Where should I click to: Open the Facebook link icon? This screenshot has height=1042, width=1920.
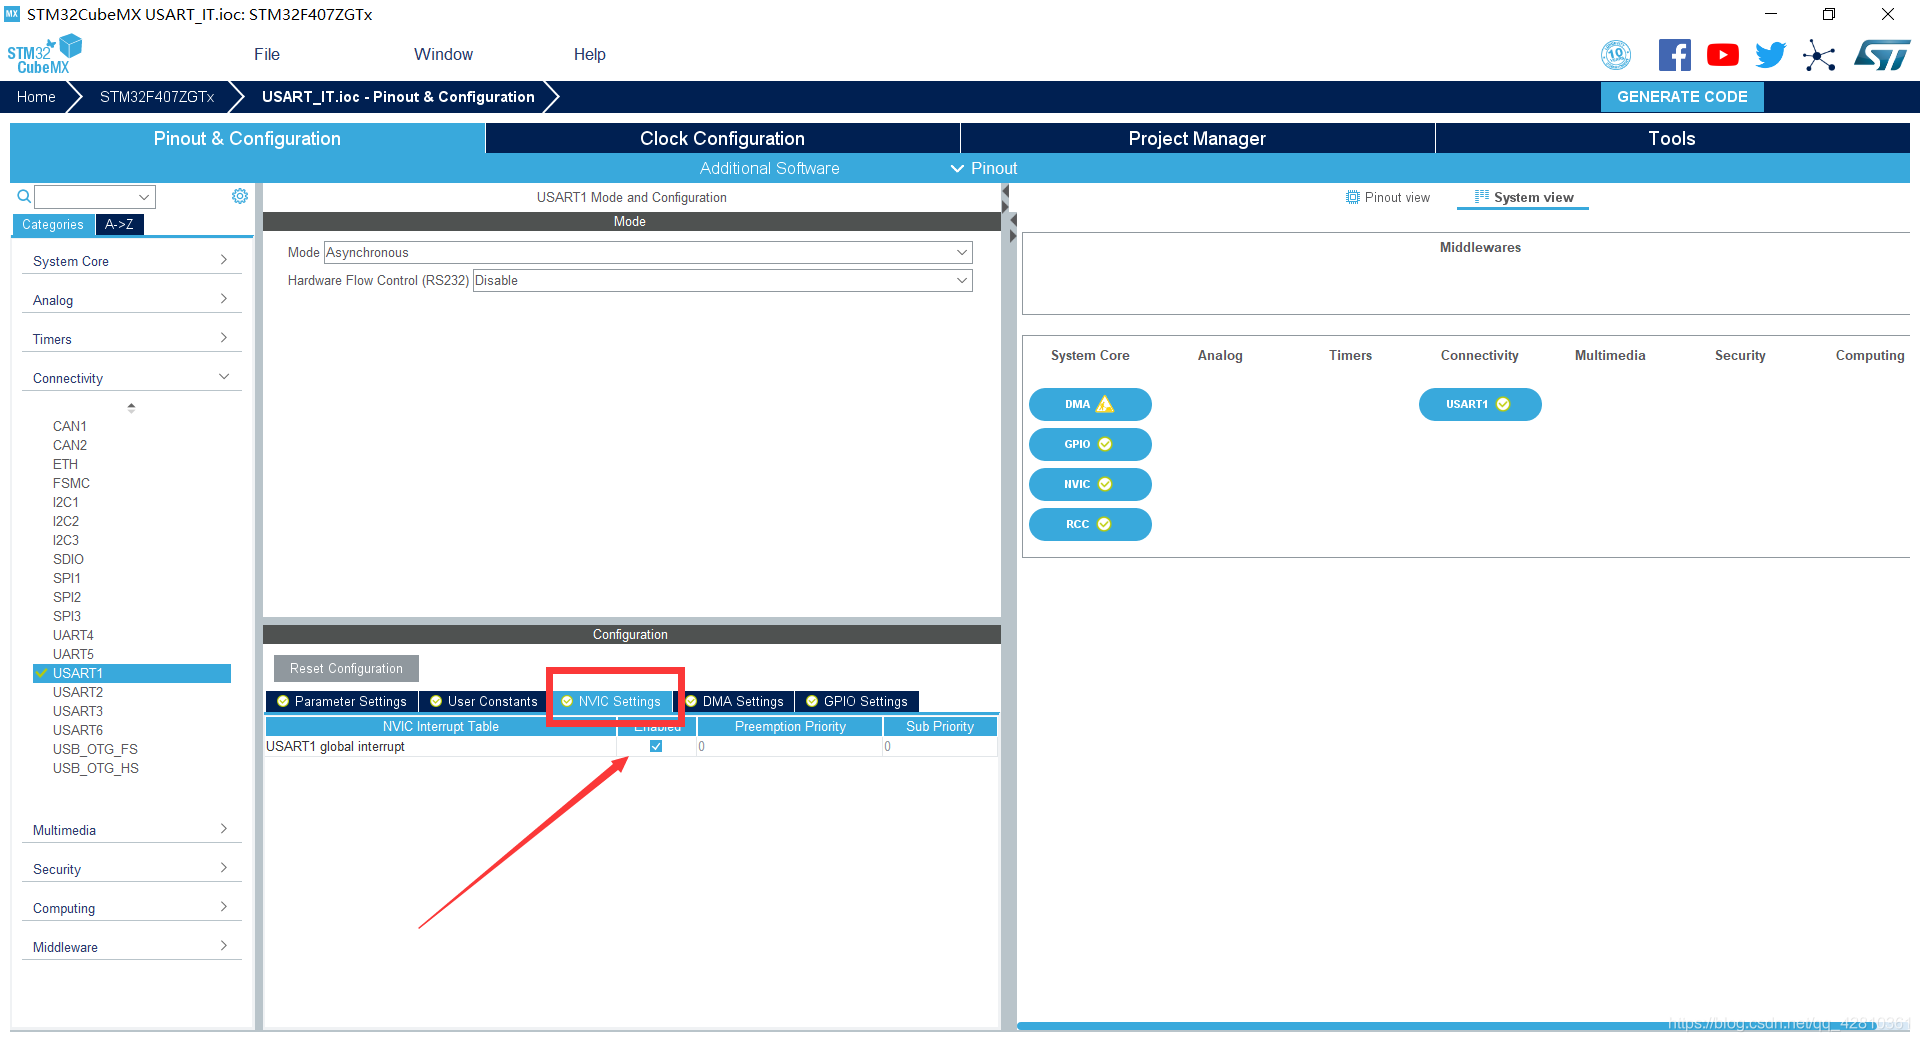click(x=1674, y=55)
